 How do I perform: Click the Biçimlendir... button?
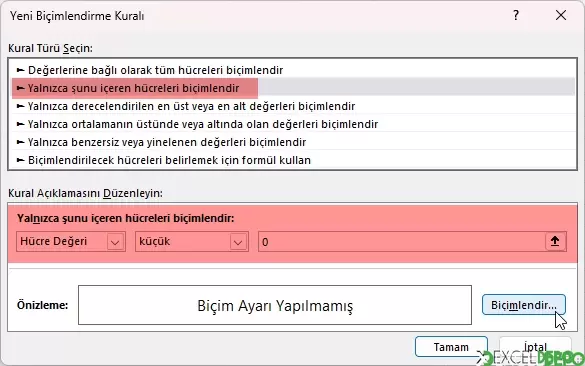[524, 305]
